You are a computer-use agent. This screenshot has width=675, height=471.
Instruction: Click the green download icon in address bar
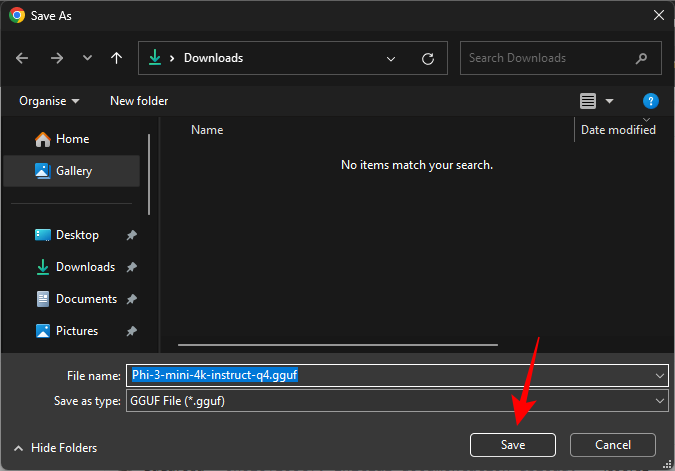tap(155, 58)
